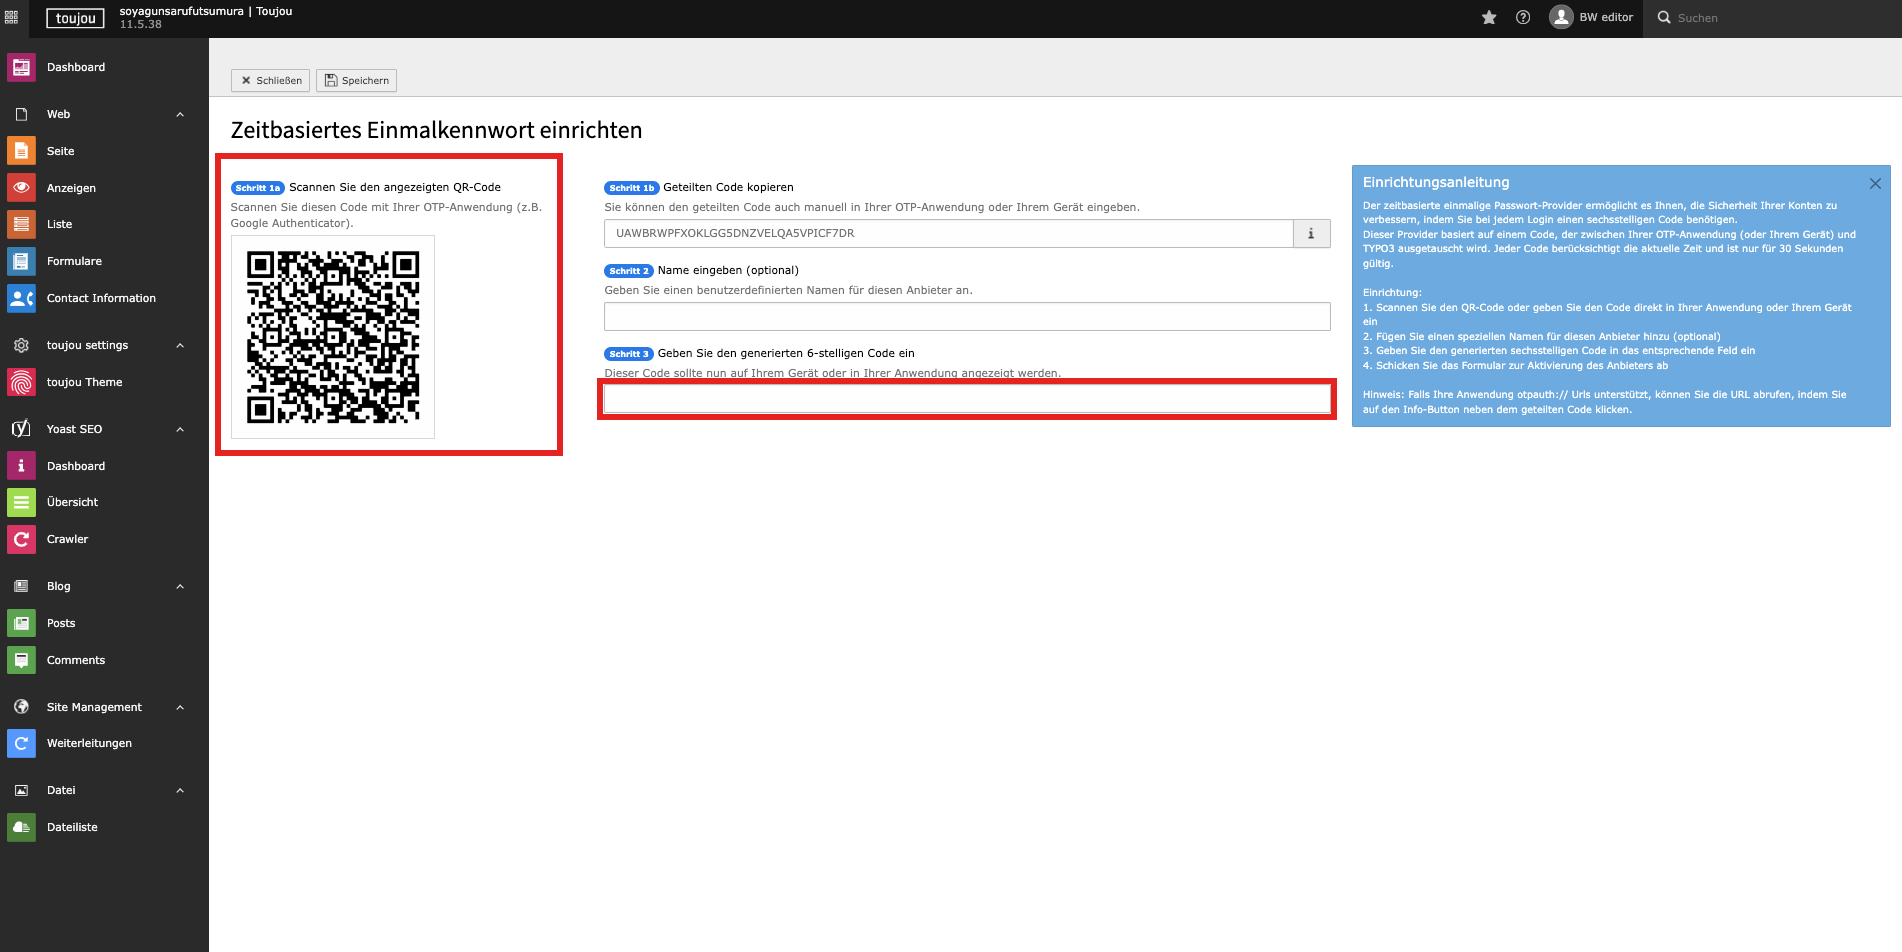This screenshot has width=1902, height=952.
Task: Collapse the Site Management group
Action: coord(180,708)
